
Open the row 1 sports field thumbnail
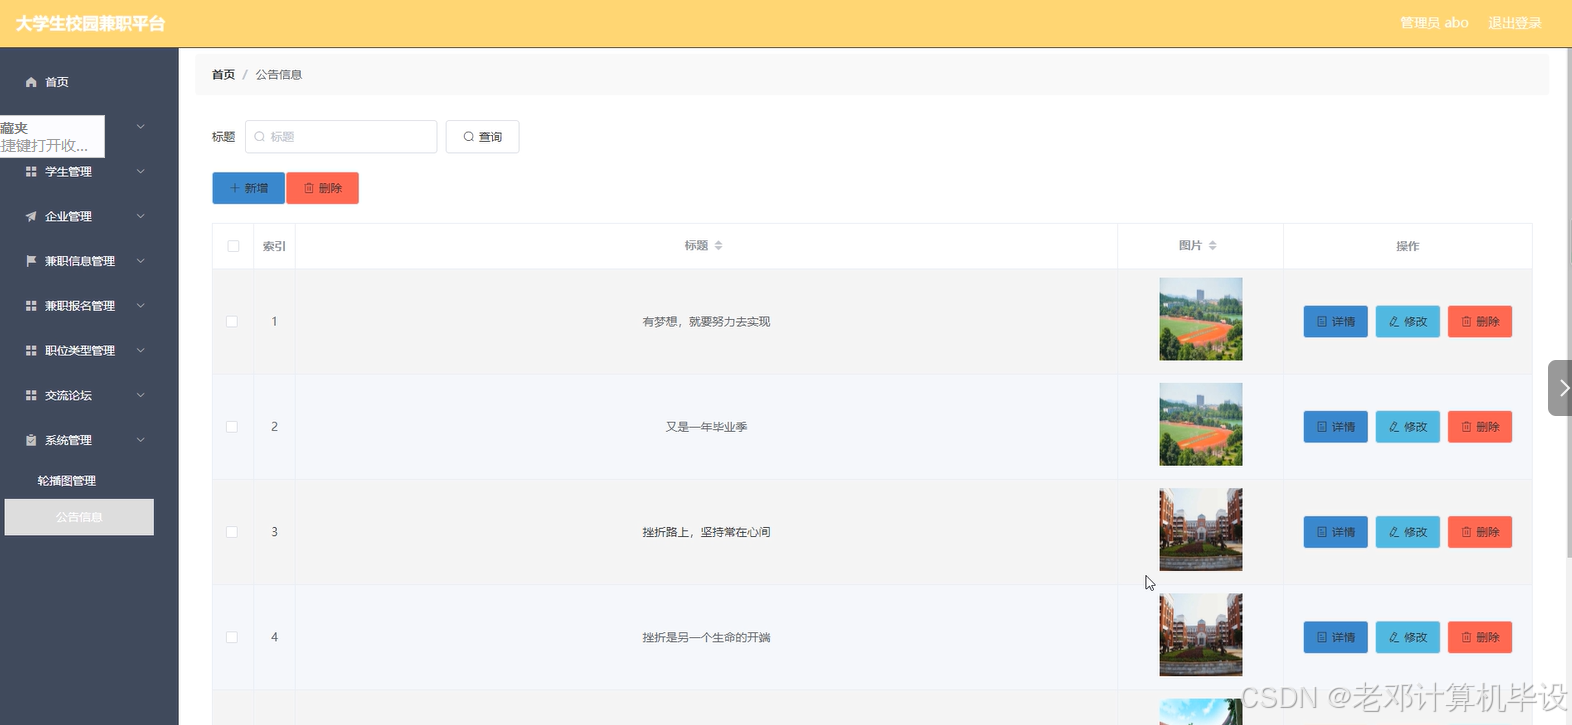pos(1201,319)
